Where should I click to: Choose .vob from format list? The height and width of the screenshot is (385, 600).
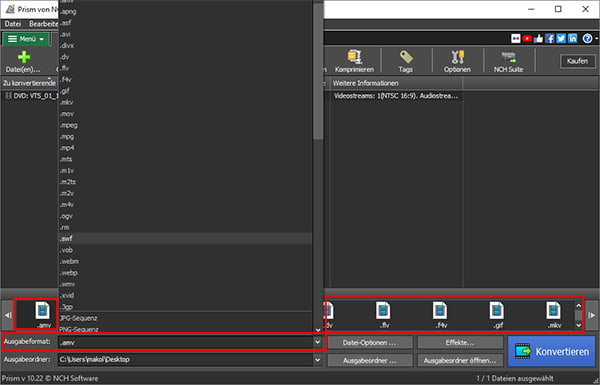point(186,250)
